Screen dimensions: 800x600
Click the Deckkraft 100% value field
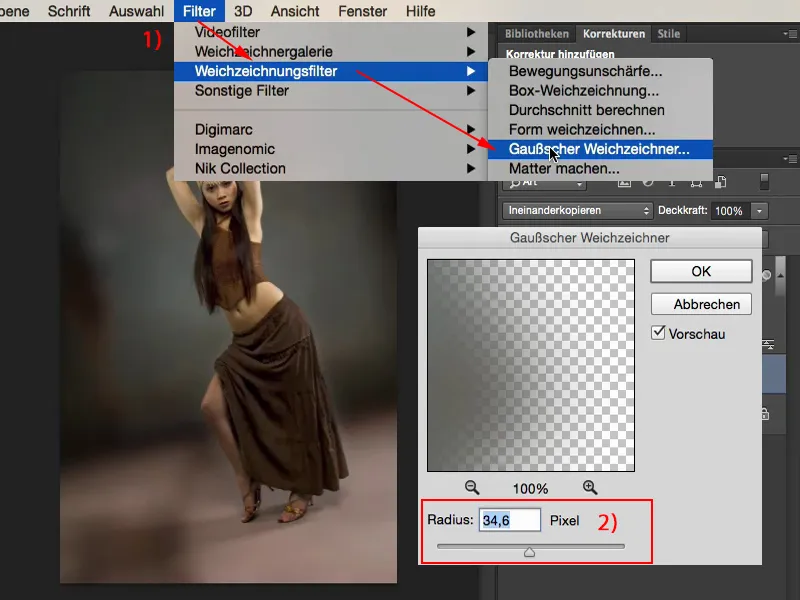[x=731, y=211]
